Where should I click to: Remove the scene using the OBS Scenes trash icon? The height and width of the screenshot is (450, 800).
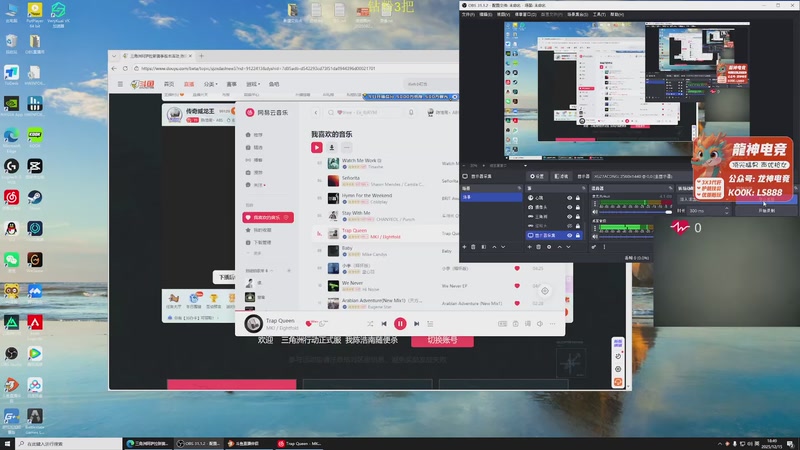[473, 247]
